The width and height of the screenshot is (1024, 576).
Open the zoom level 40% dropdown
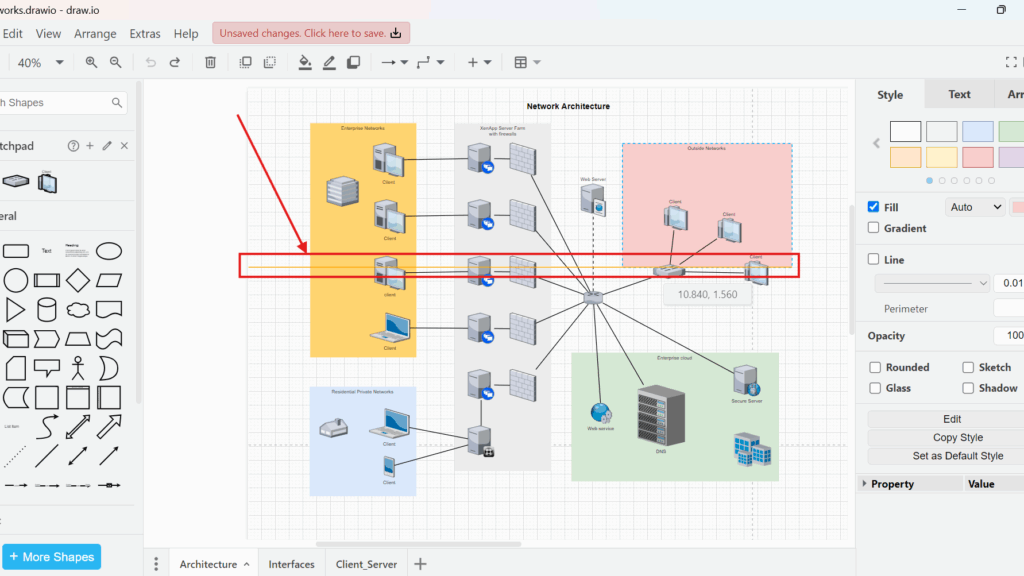[x=40, y=62]
